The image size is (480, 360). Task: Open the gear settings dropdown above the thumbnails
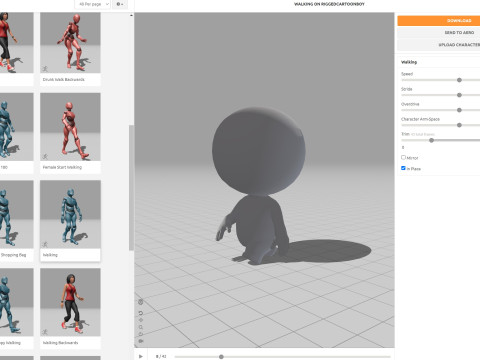tap(120, 4)
